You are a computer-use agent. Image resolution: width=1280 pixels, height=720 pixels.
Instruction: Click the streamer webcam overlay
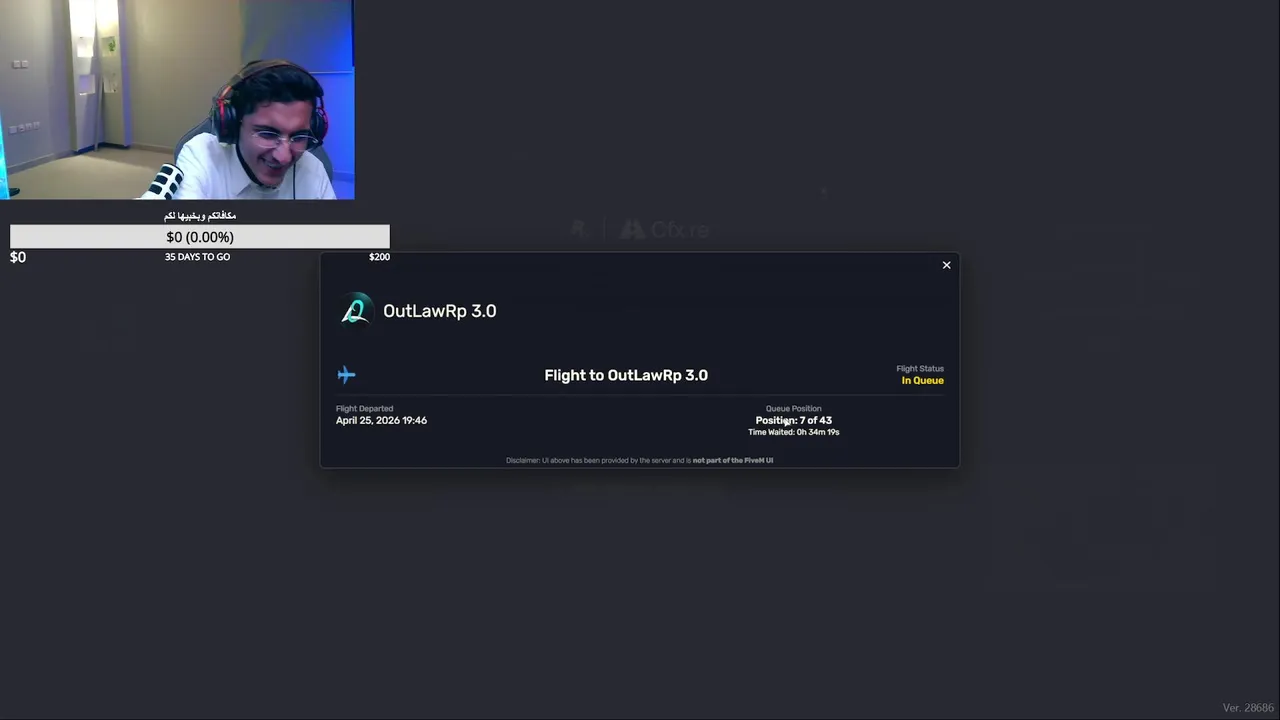(177, 100)
